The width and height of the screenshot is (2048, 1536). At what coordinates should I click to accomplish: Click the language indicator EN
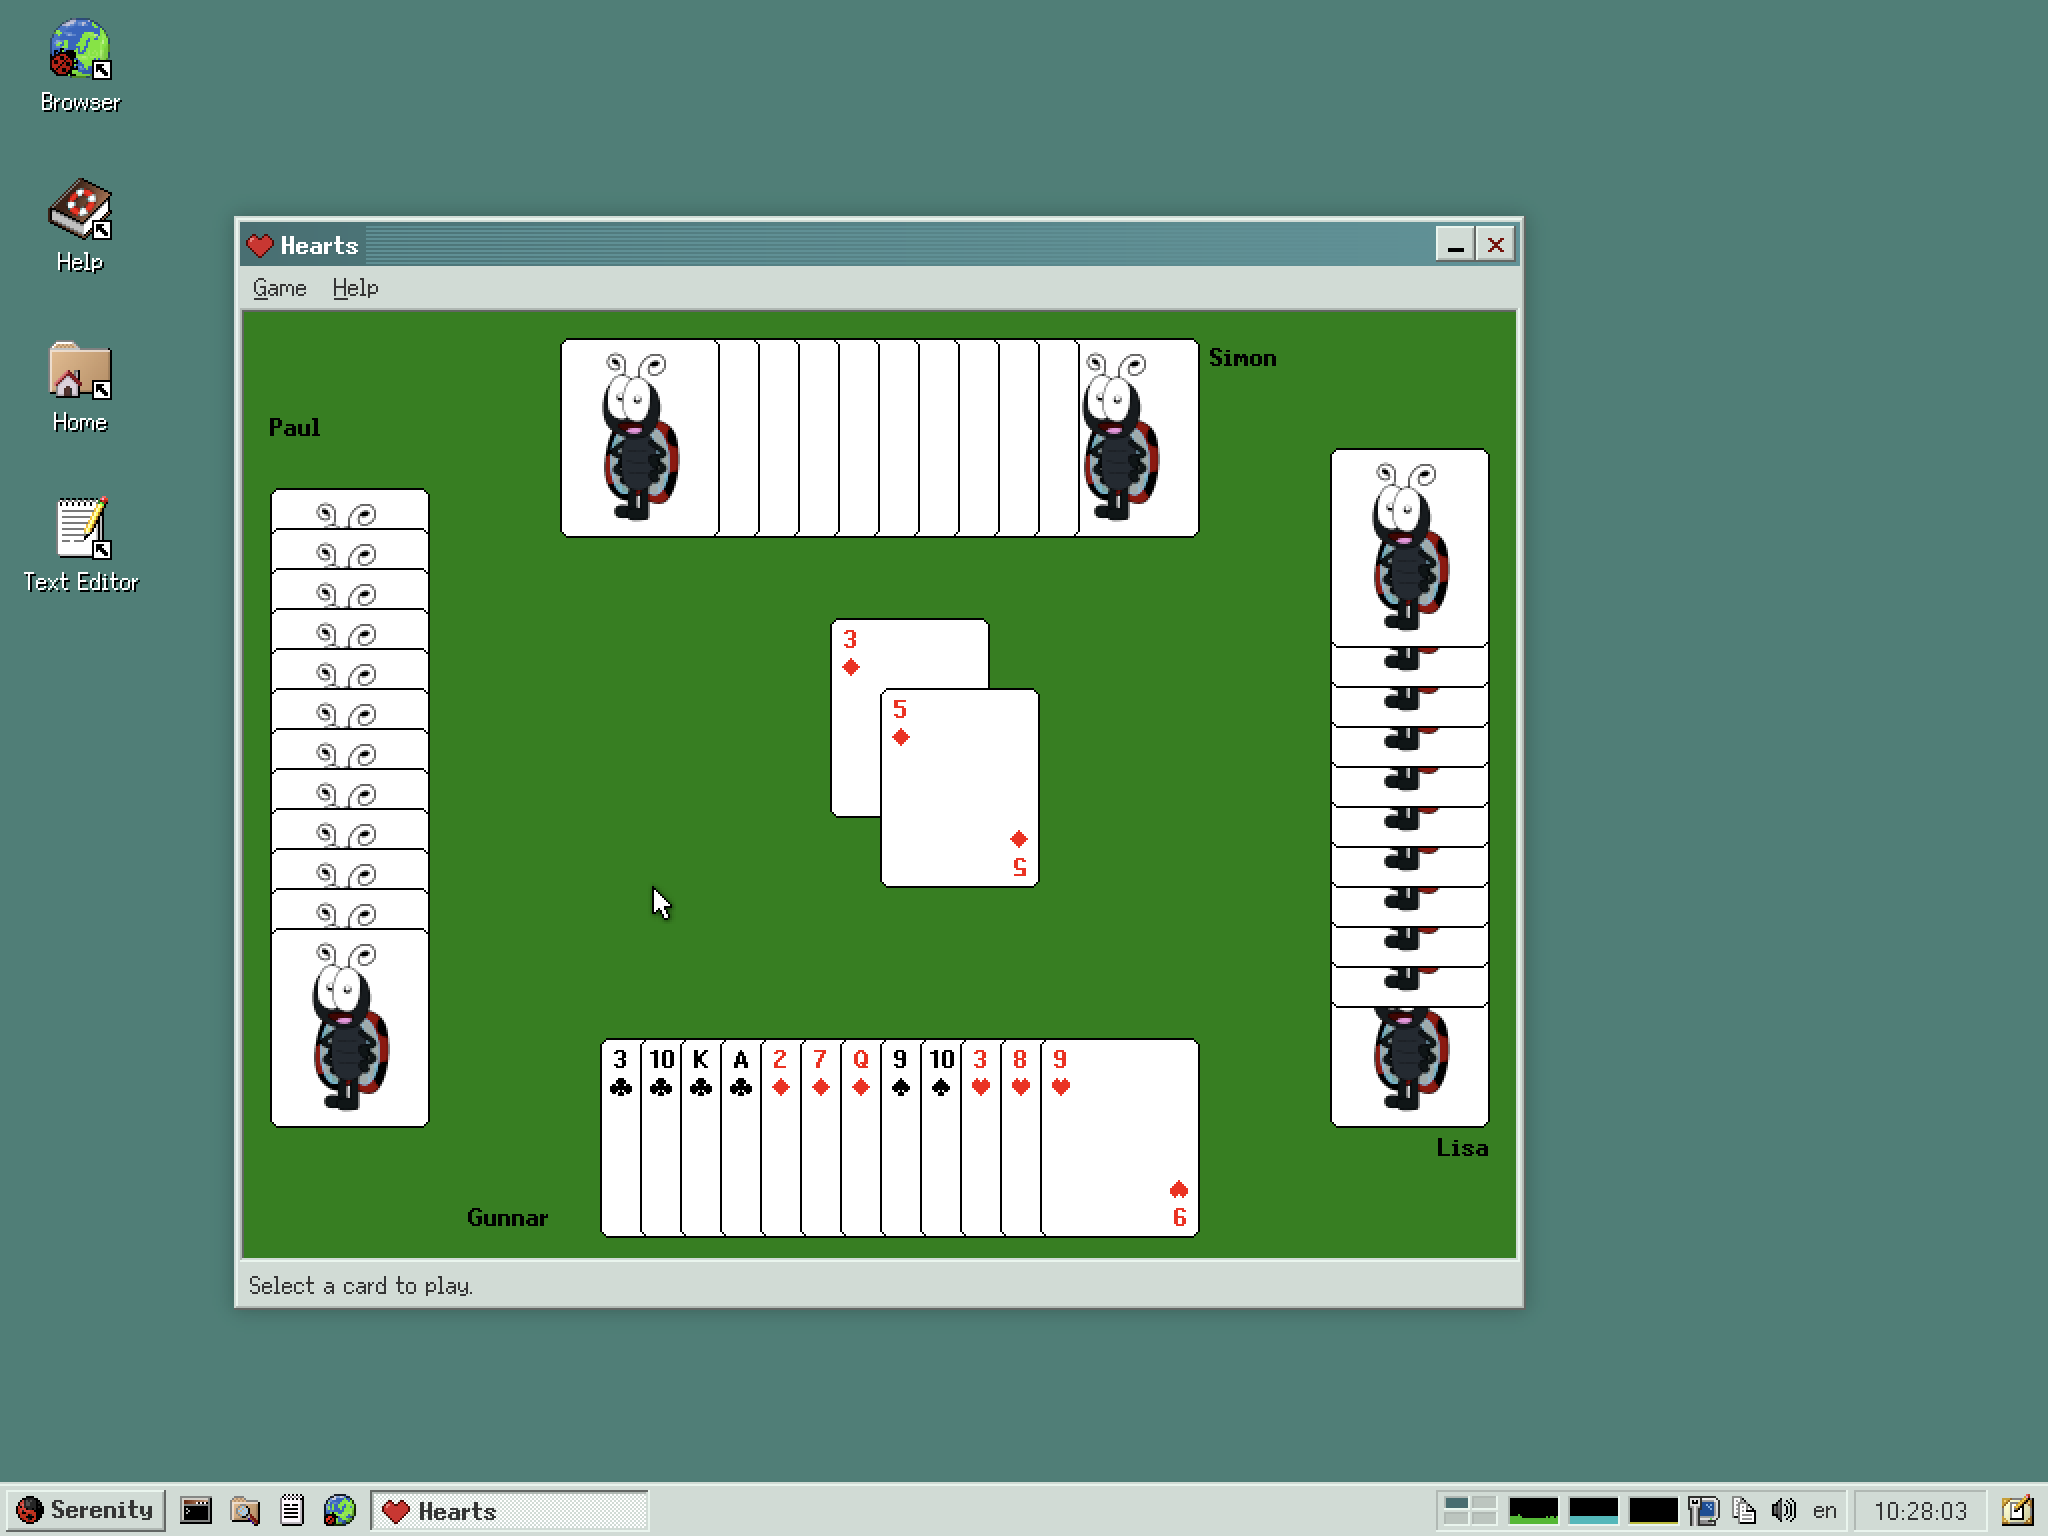point(1825,1509)
